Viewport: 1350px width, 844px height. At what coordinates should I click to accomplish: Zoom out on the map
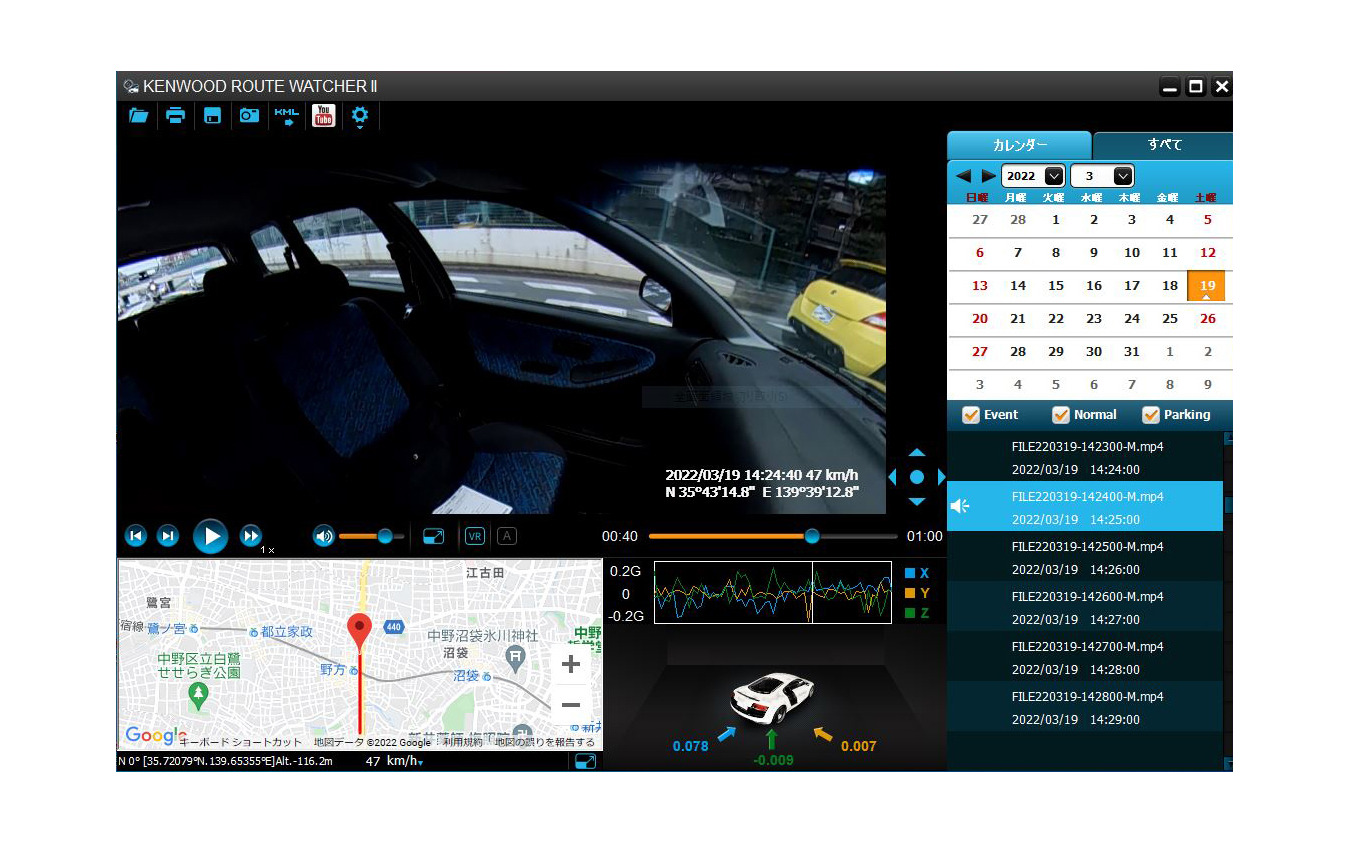coord(571,705)
